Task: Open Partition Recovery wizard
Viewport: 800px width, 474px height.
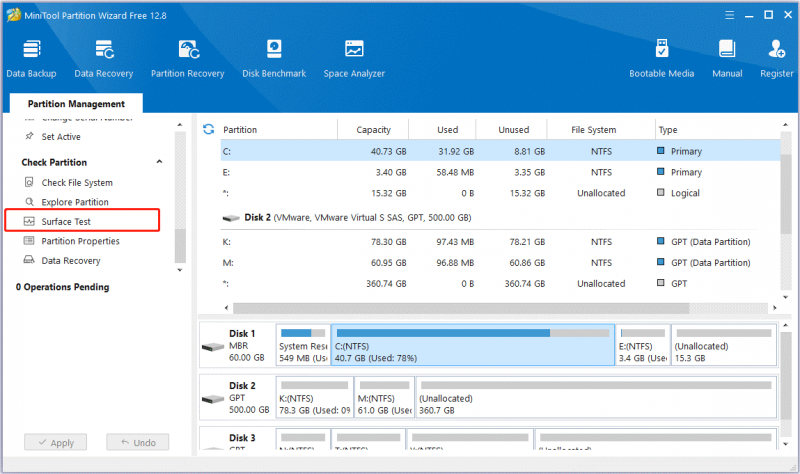Action: pos(187,59)
